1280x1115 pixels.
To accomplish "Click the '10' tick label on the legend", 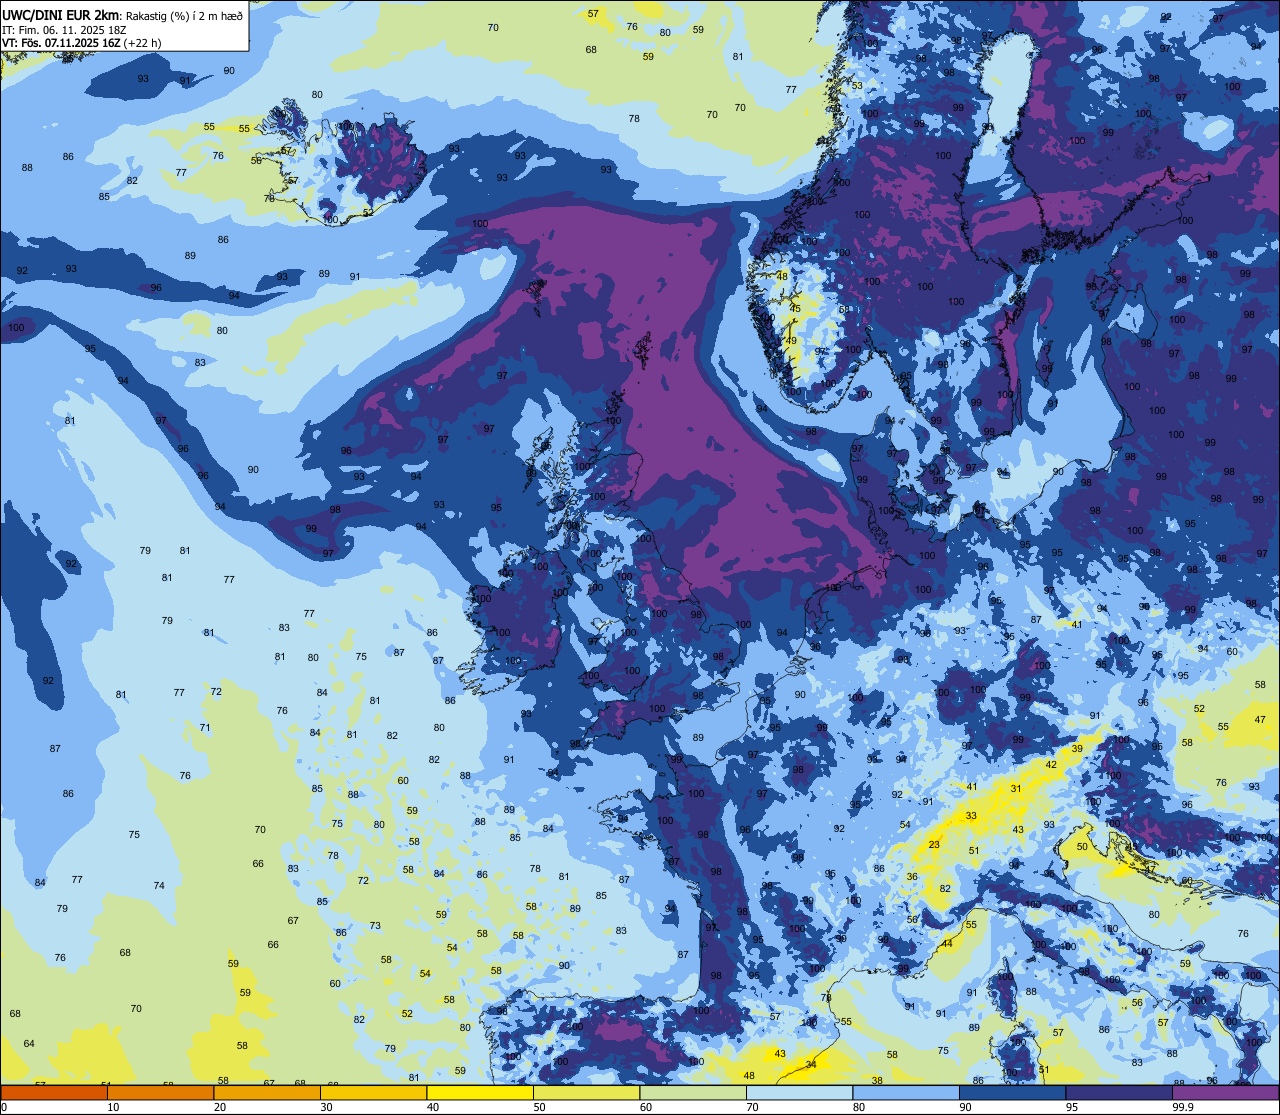I will (x=113, y=1107).
